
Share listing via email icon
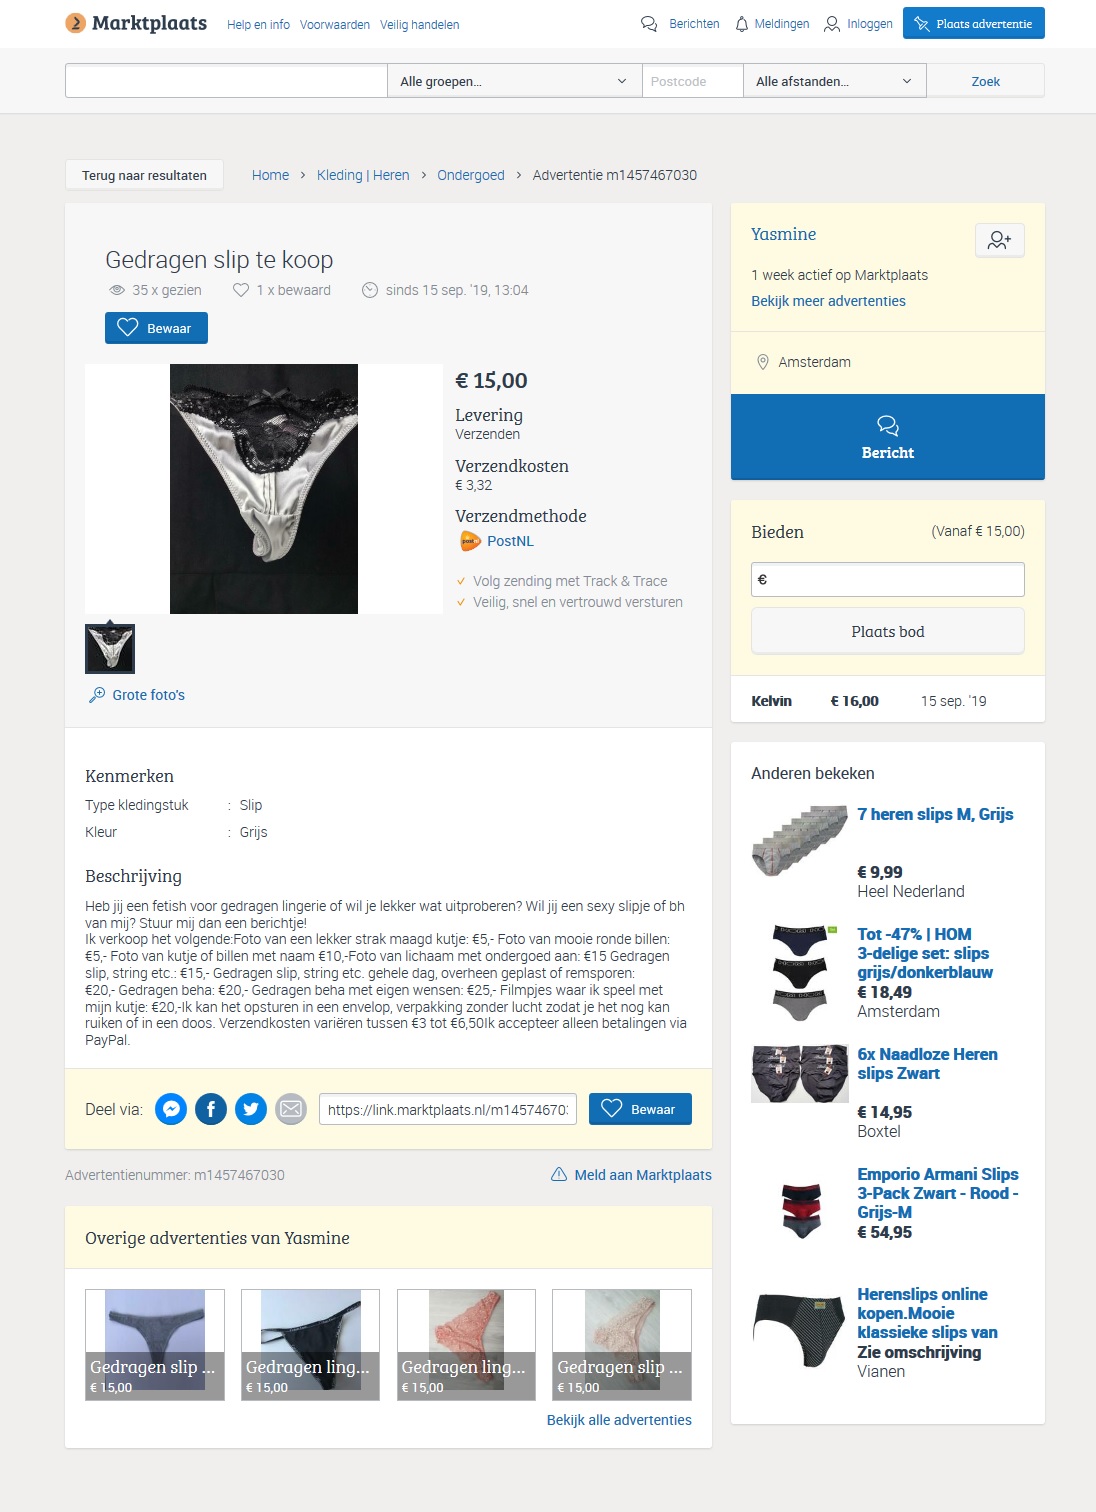[291, 1109]
